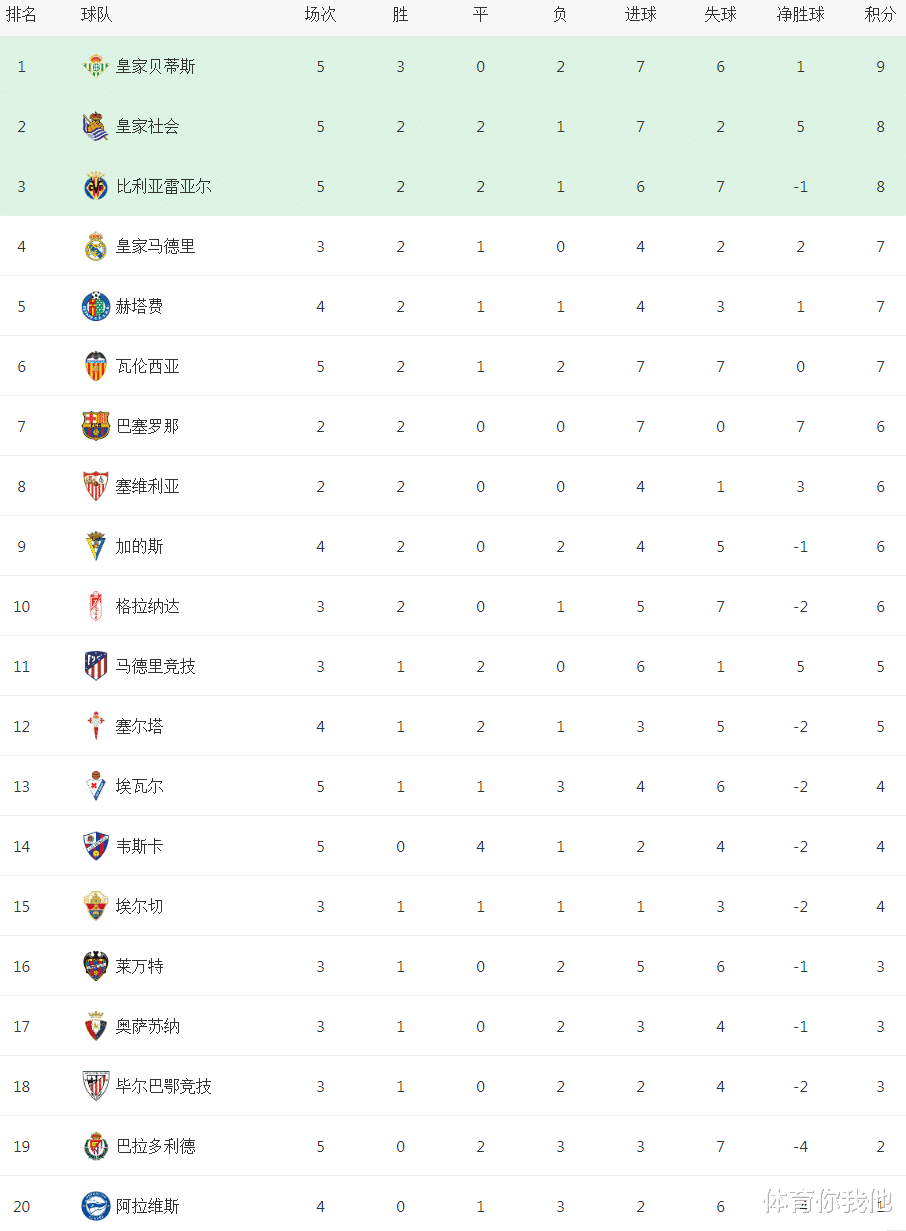Click the Sevilla club crest

96,486
